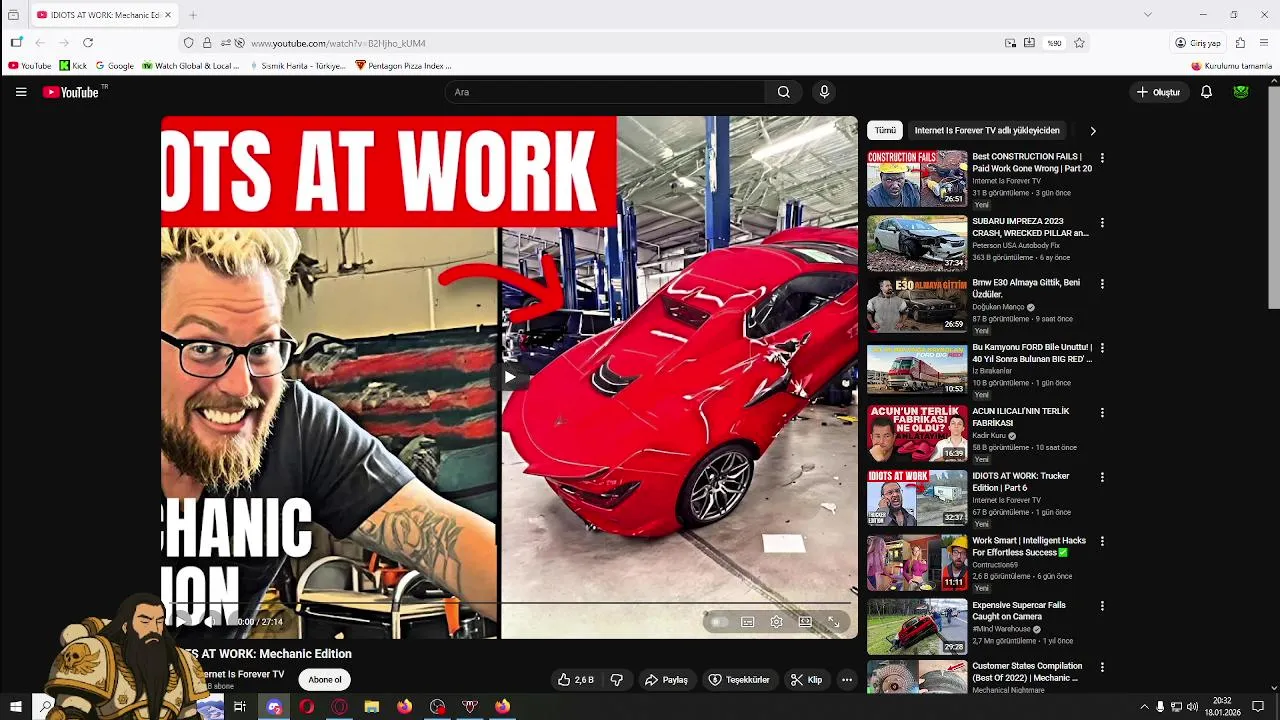
Task: Open YouTube notifications bell
Action: point(1206,92)
